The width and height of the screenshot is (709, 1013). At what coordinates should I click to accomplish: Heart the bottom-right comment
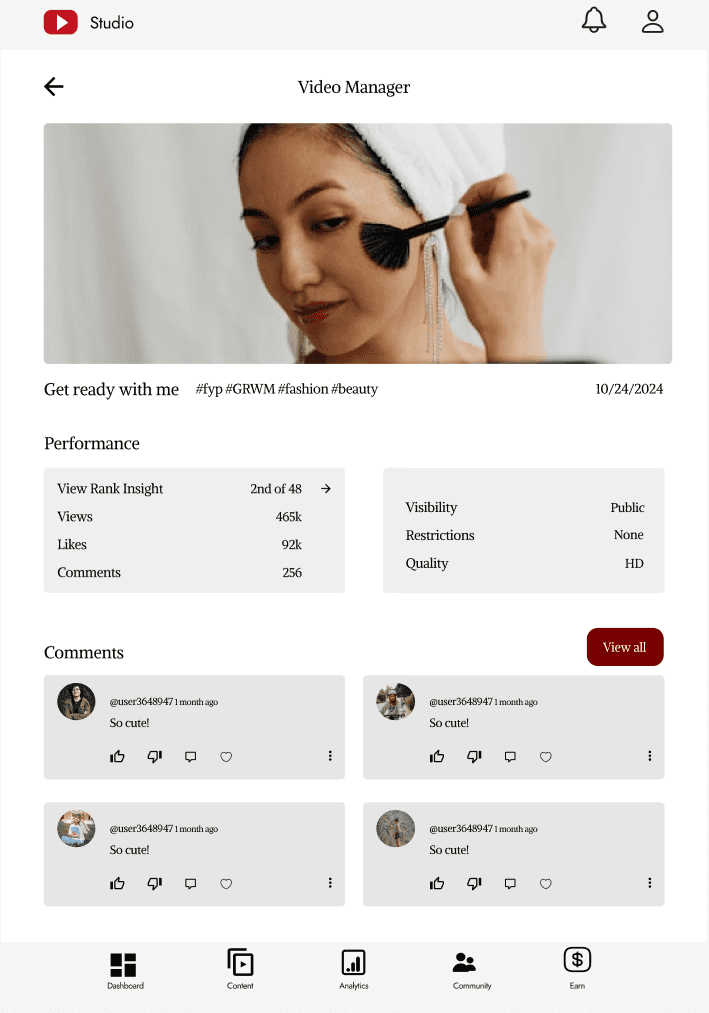click(x=545, y=884)
